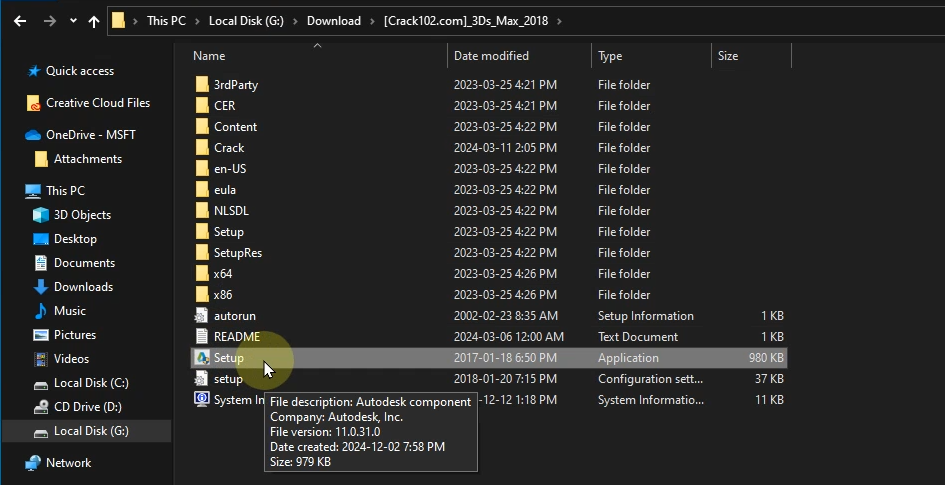The image size is (945, 485).
Task: Click Download in the address breadcrumb
Action: pos(334,21)
